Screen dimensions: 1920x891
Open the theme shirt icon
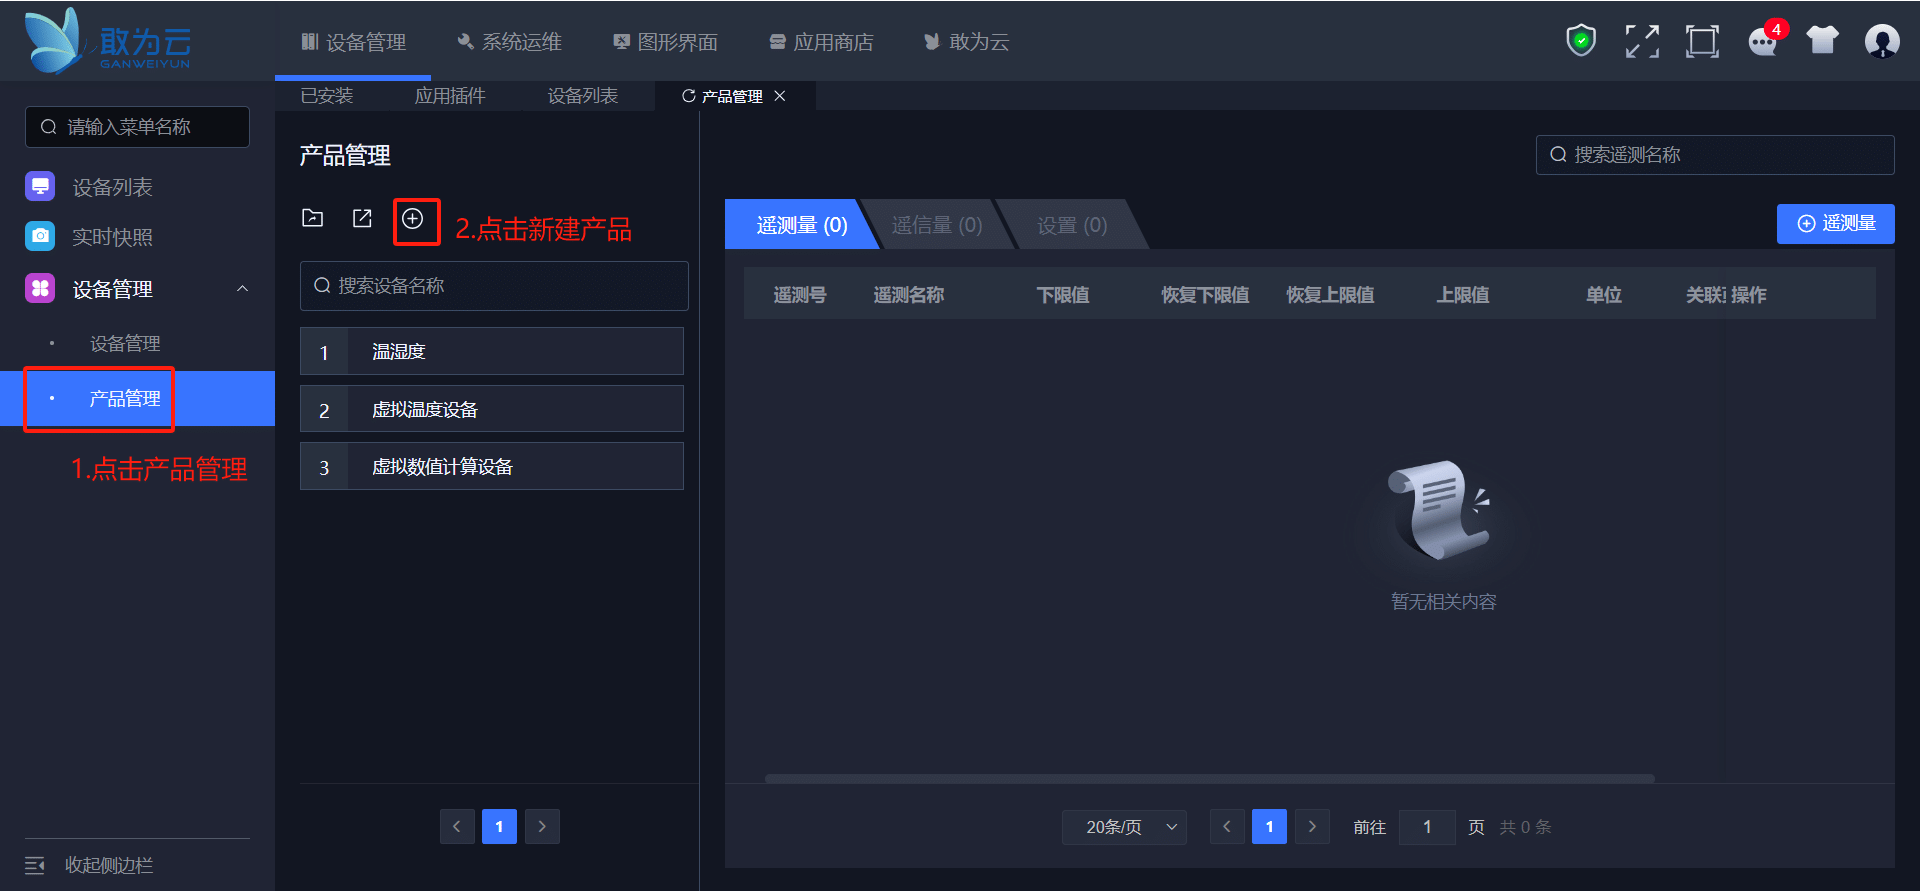(x=1823, y=41)
